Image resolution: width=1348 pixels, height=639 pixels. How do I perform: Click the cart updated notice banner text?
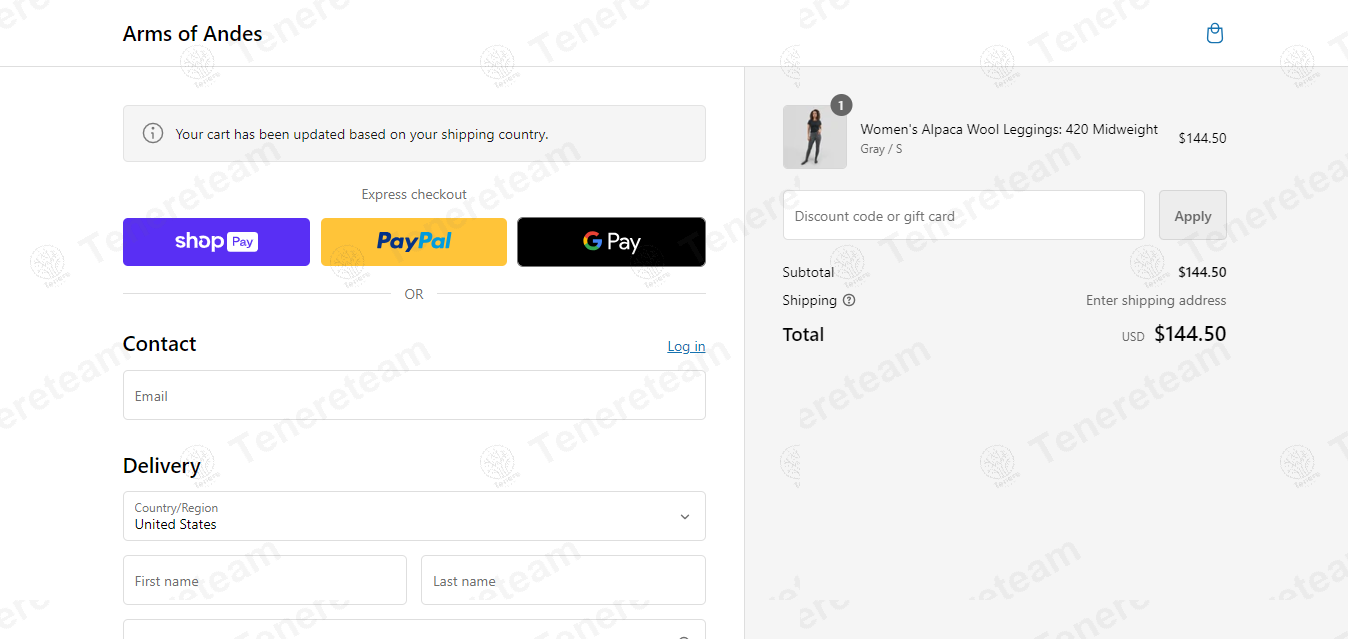point(362,134)
